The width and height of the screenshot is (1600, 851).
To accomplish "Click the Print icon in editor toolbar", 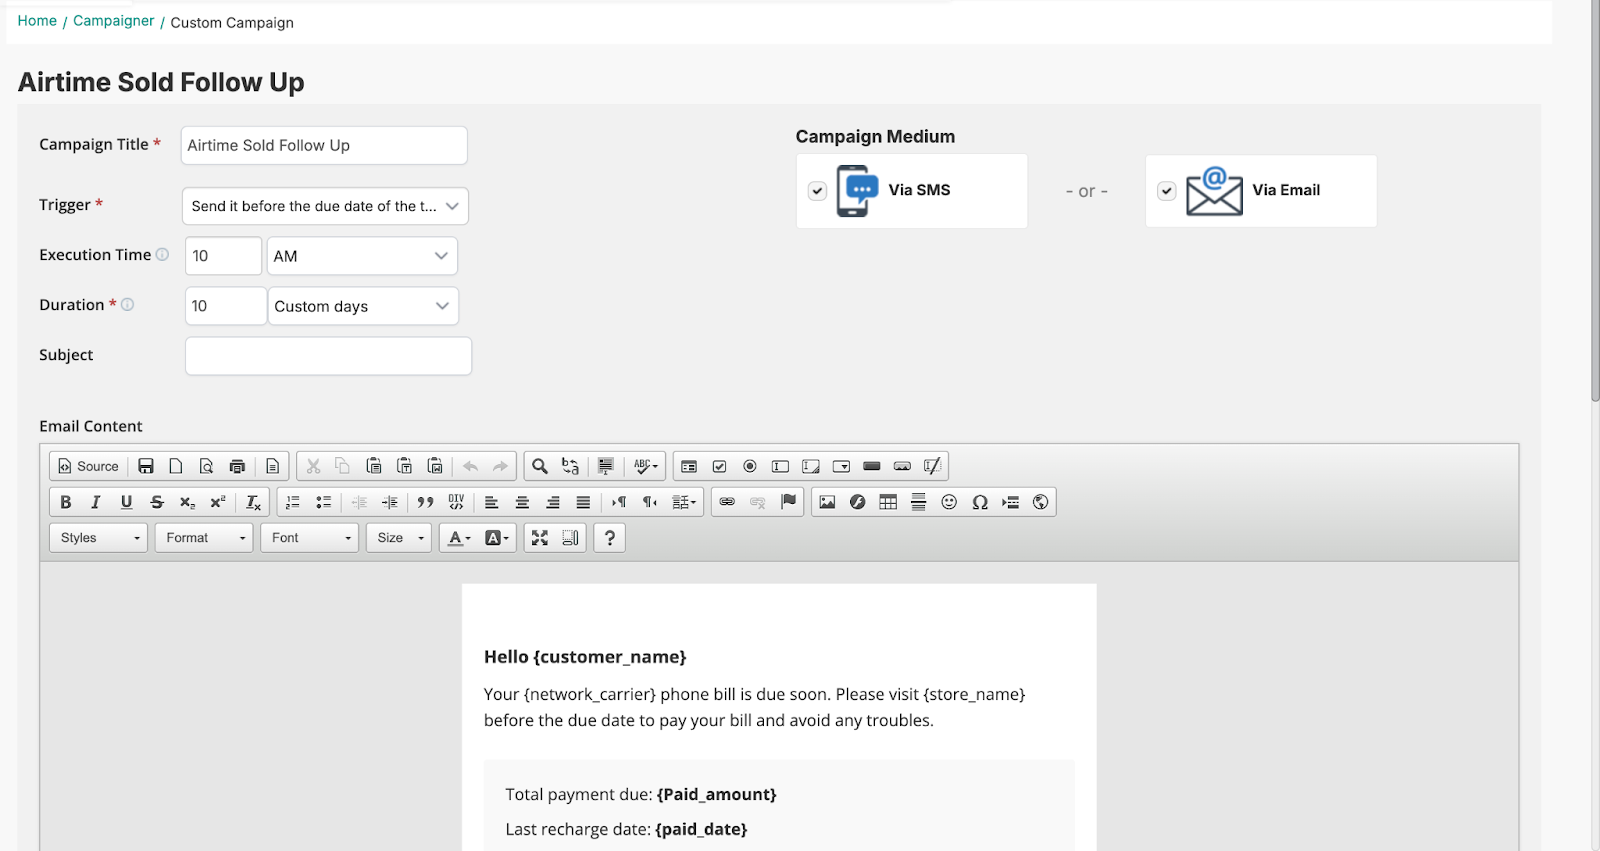I will 237,466.
